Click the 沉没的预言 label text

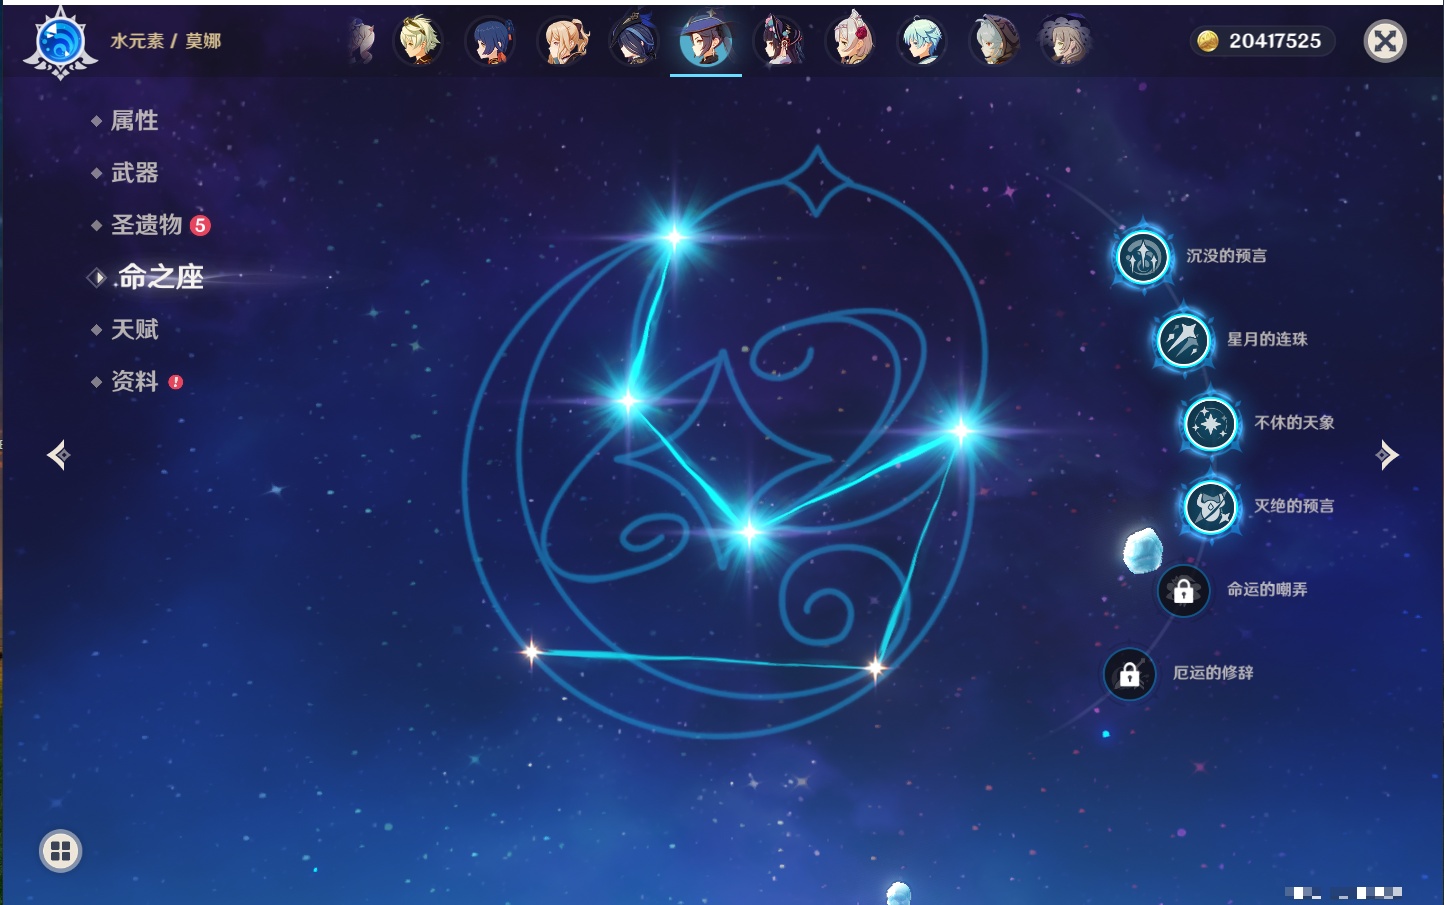pos(1226,256)
